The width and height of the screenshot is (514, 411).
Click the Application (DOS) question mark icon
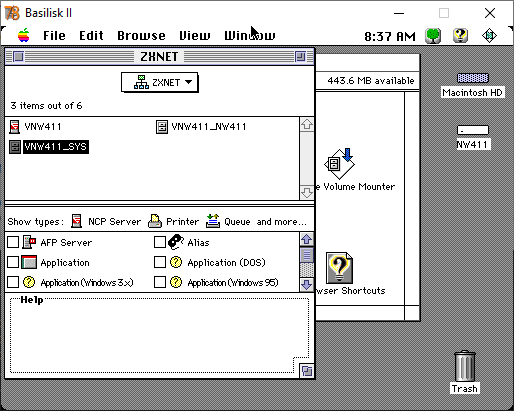coord(176,262)
